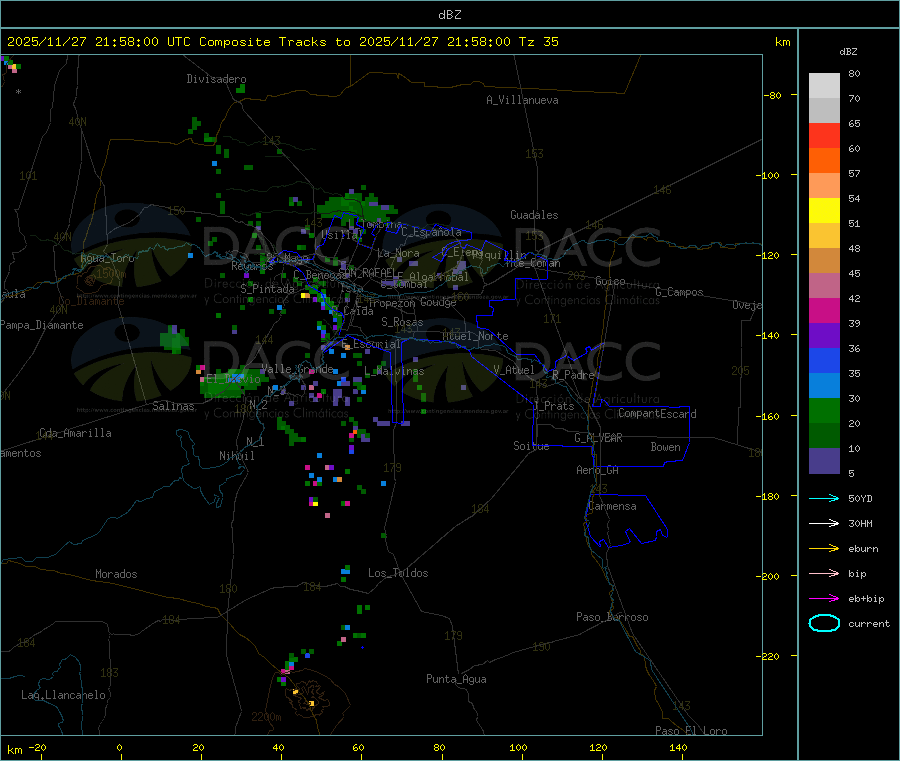Click the Lag.Llancanelo label
The height and width of the screenshot is (761, 900).
64,695
